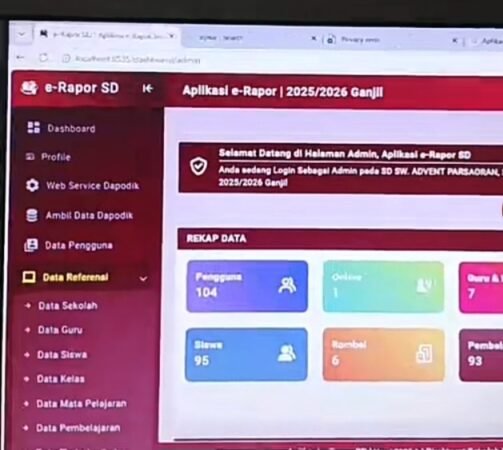Click the Profile card icon
Screen dimensions: 503x450
coord(30,156)
